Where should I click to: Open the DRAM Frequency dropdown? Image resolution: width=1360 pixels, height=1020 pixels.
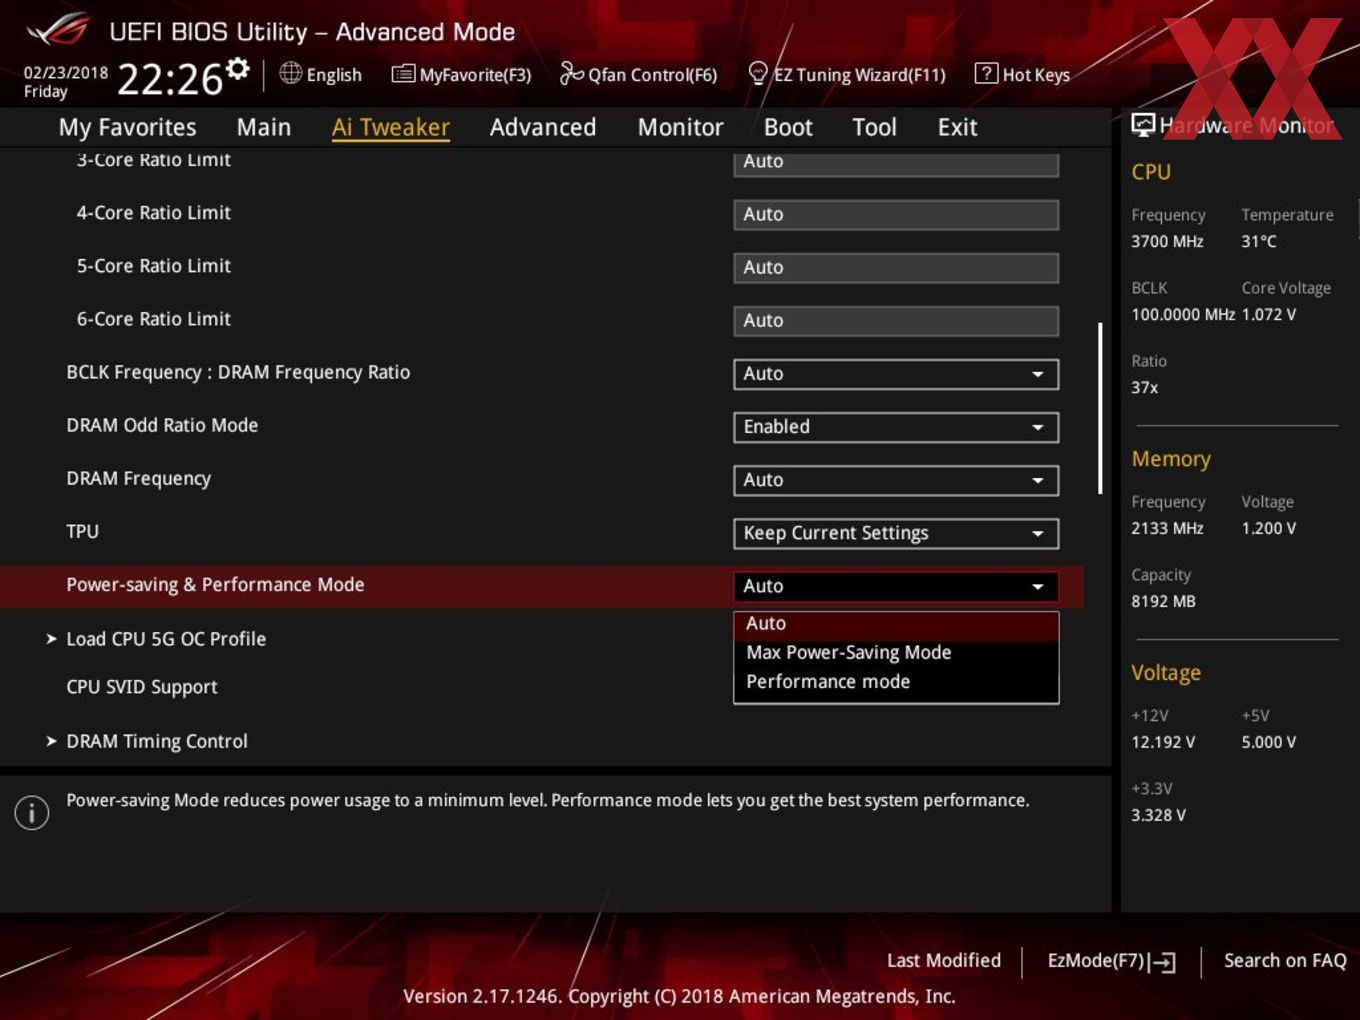(x=896, y=479)
